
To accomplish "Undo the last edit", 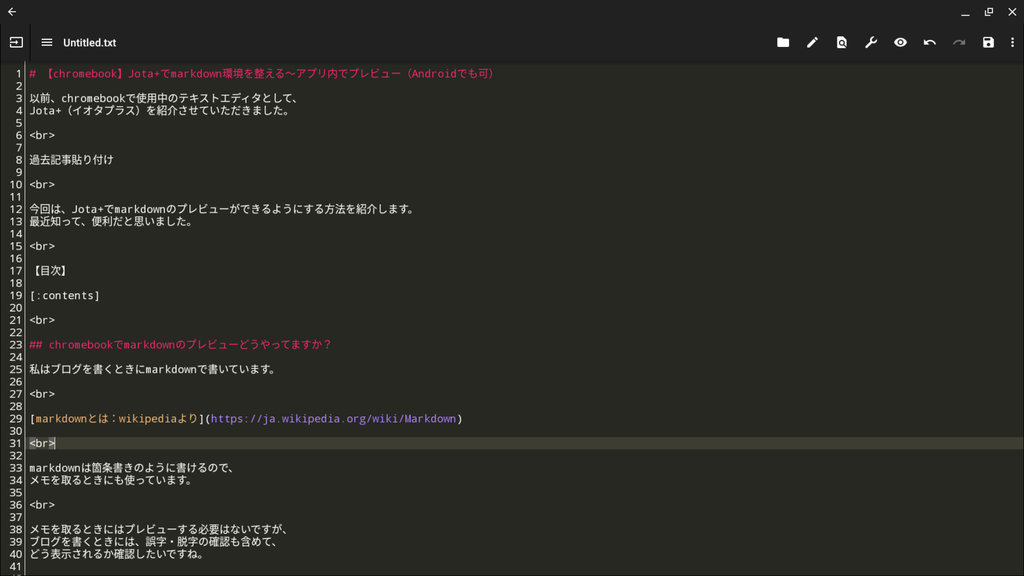I will (x=929, y=42).
